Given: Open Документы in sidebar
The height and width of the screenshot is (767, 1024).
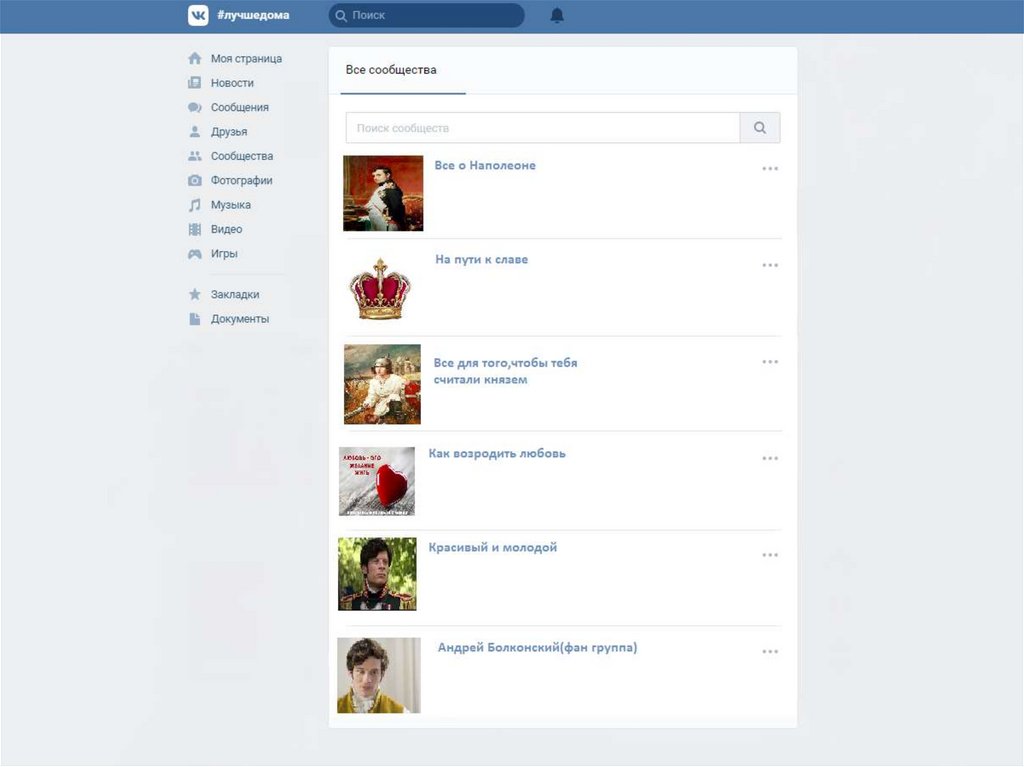Looking at the screenshot, I should (240, 319).
